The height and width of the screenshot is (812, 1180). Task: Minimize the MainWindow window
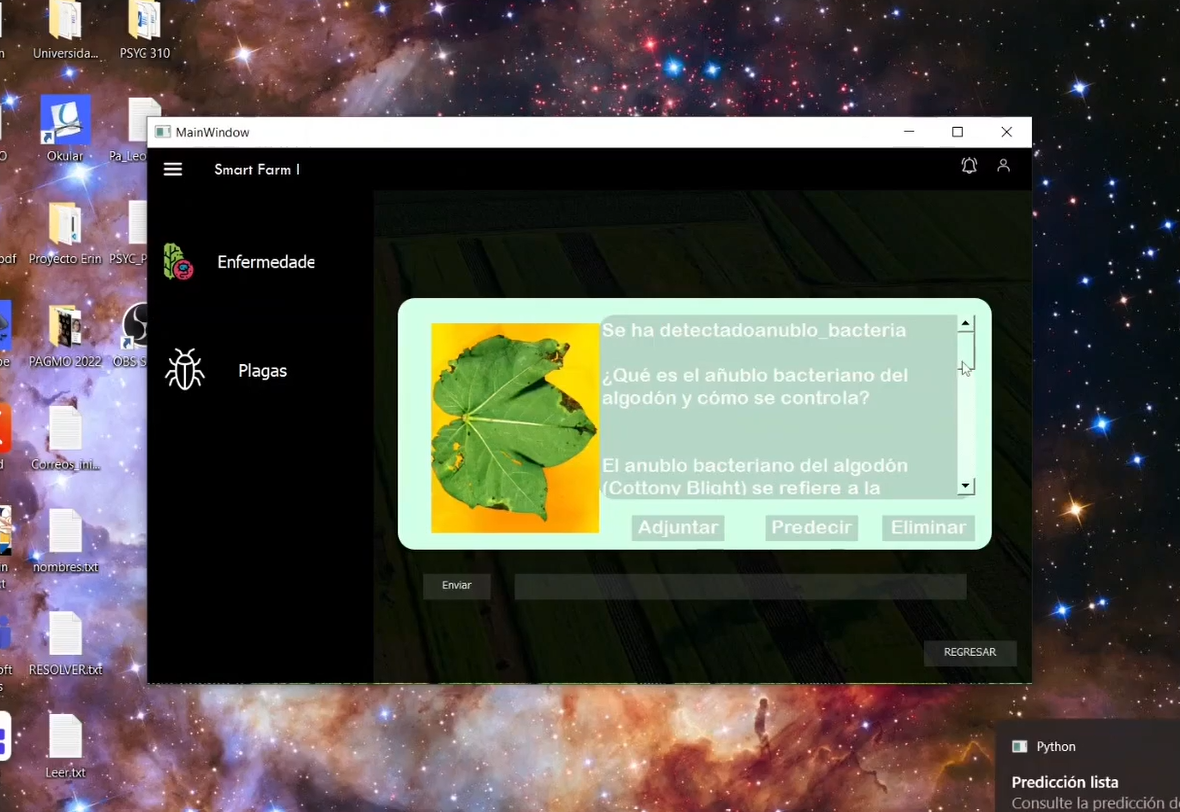click(x=909, y=132)
